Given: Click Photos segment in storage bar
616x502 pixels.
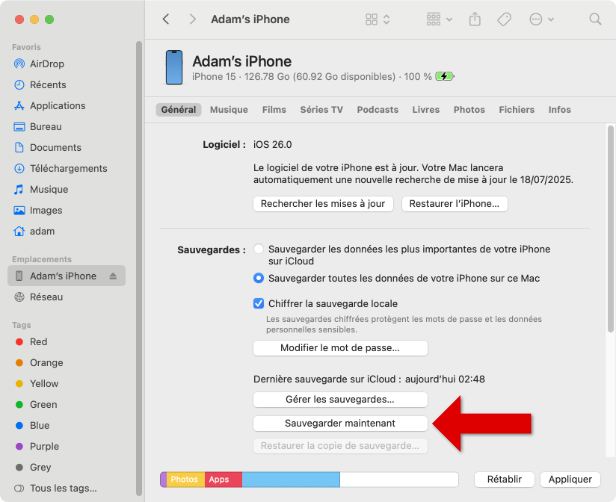Looking at the screenshot, I should pos(185,480).
